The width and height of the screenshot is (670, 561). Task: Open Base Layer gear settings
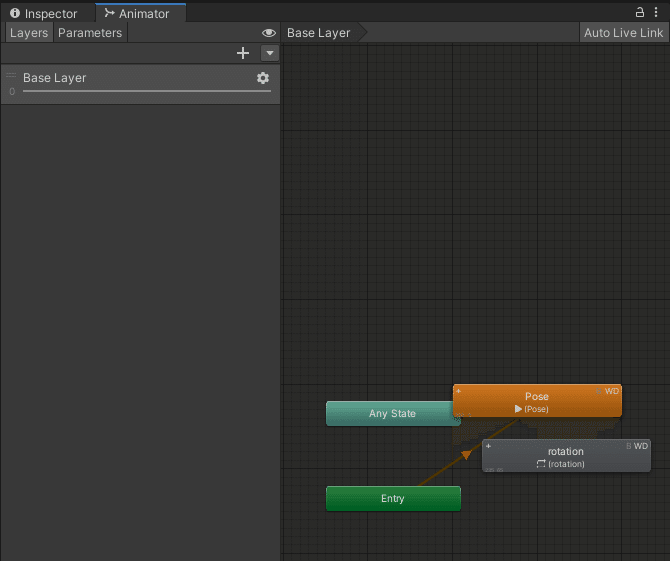point(263,78)
